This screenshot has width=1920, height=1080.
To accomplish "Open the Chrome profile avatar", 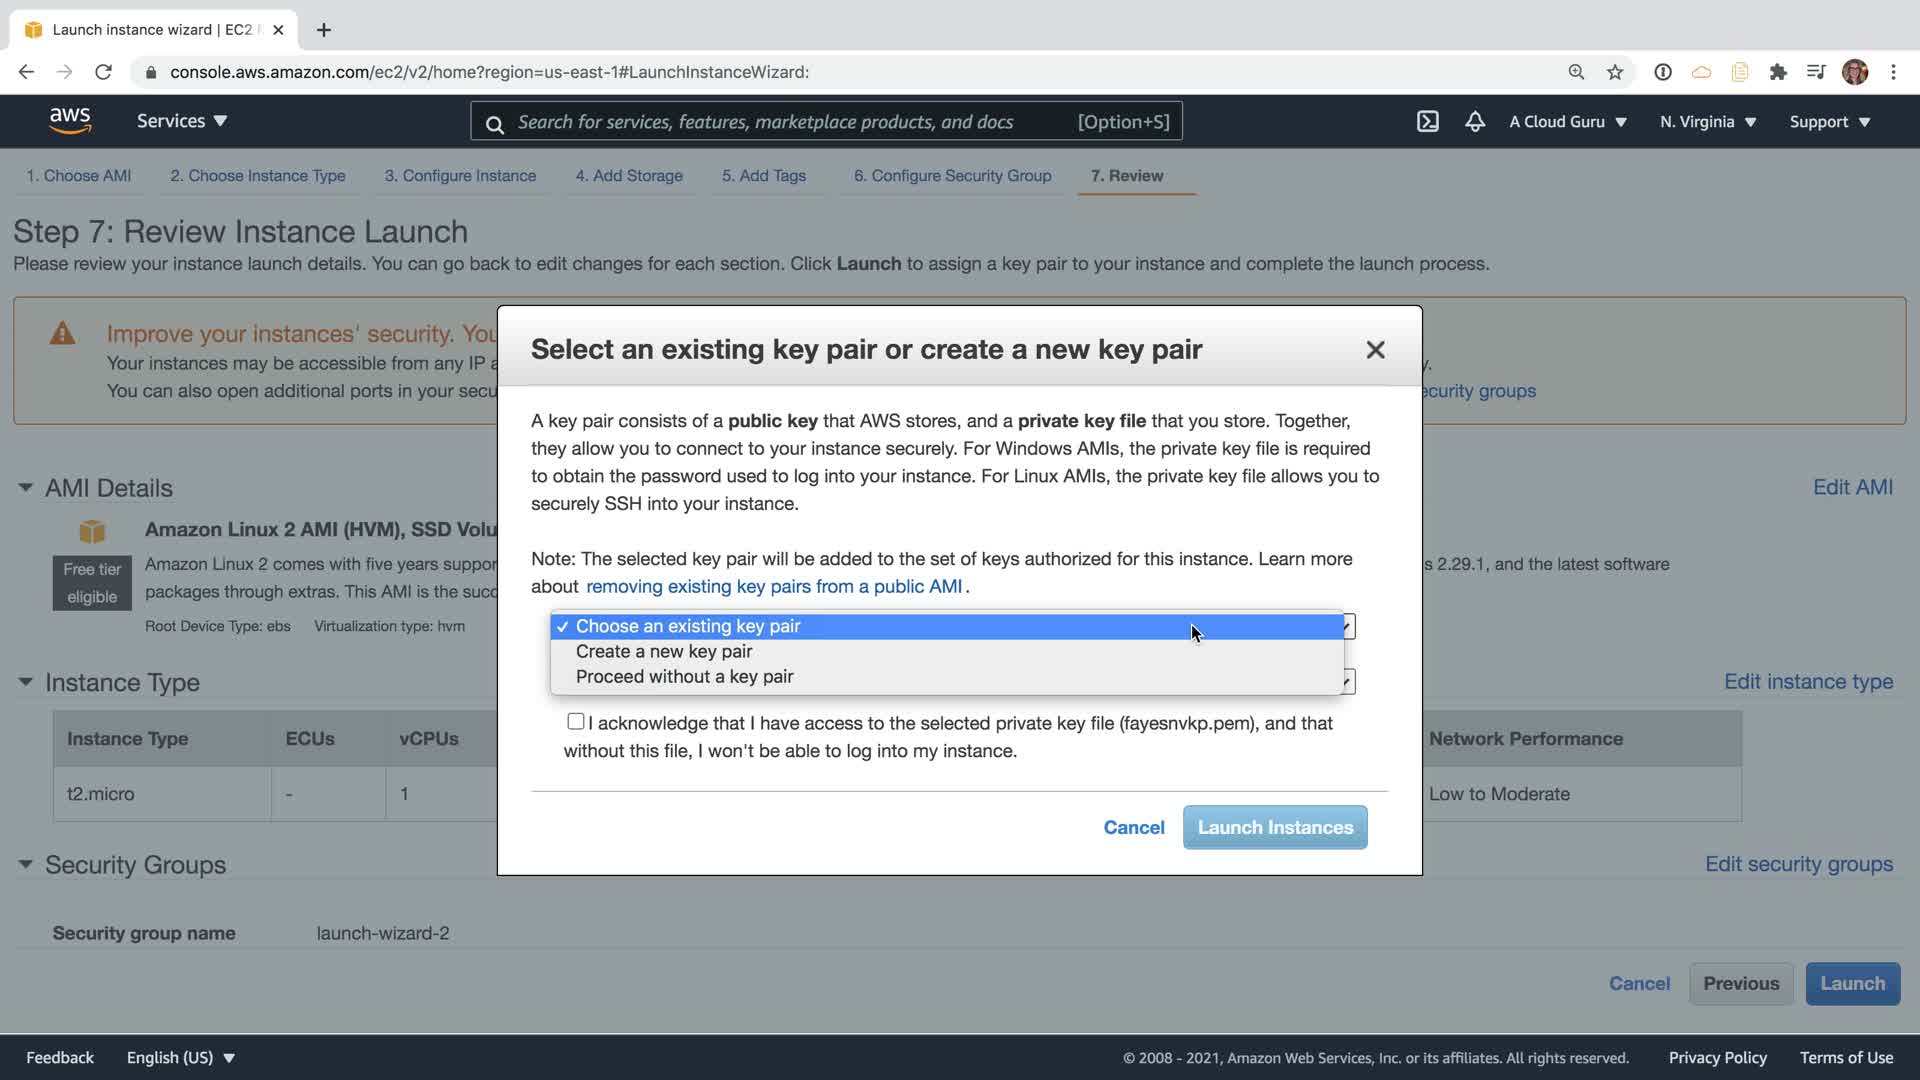I will (1855, 72).
